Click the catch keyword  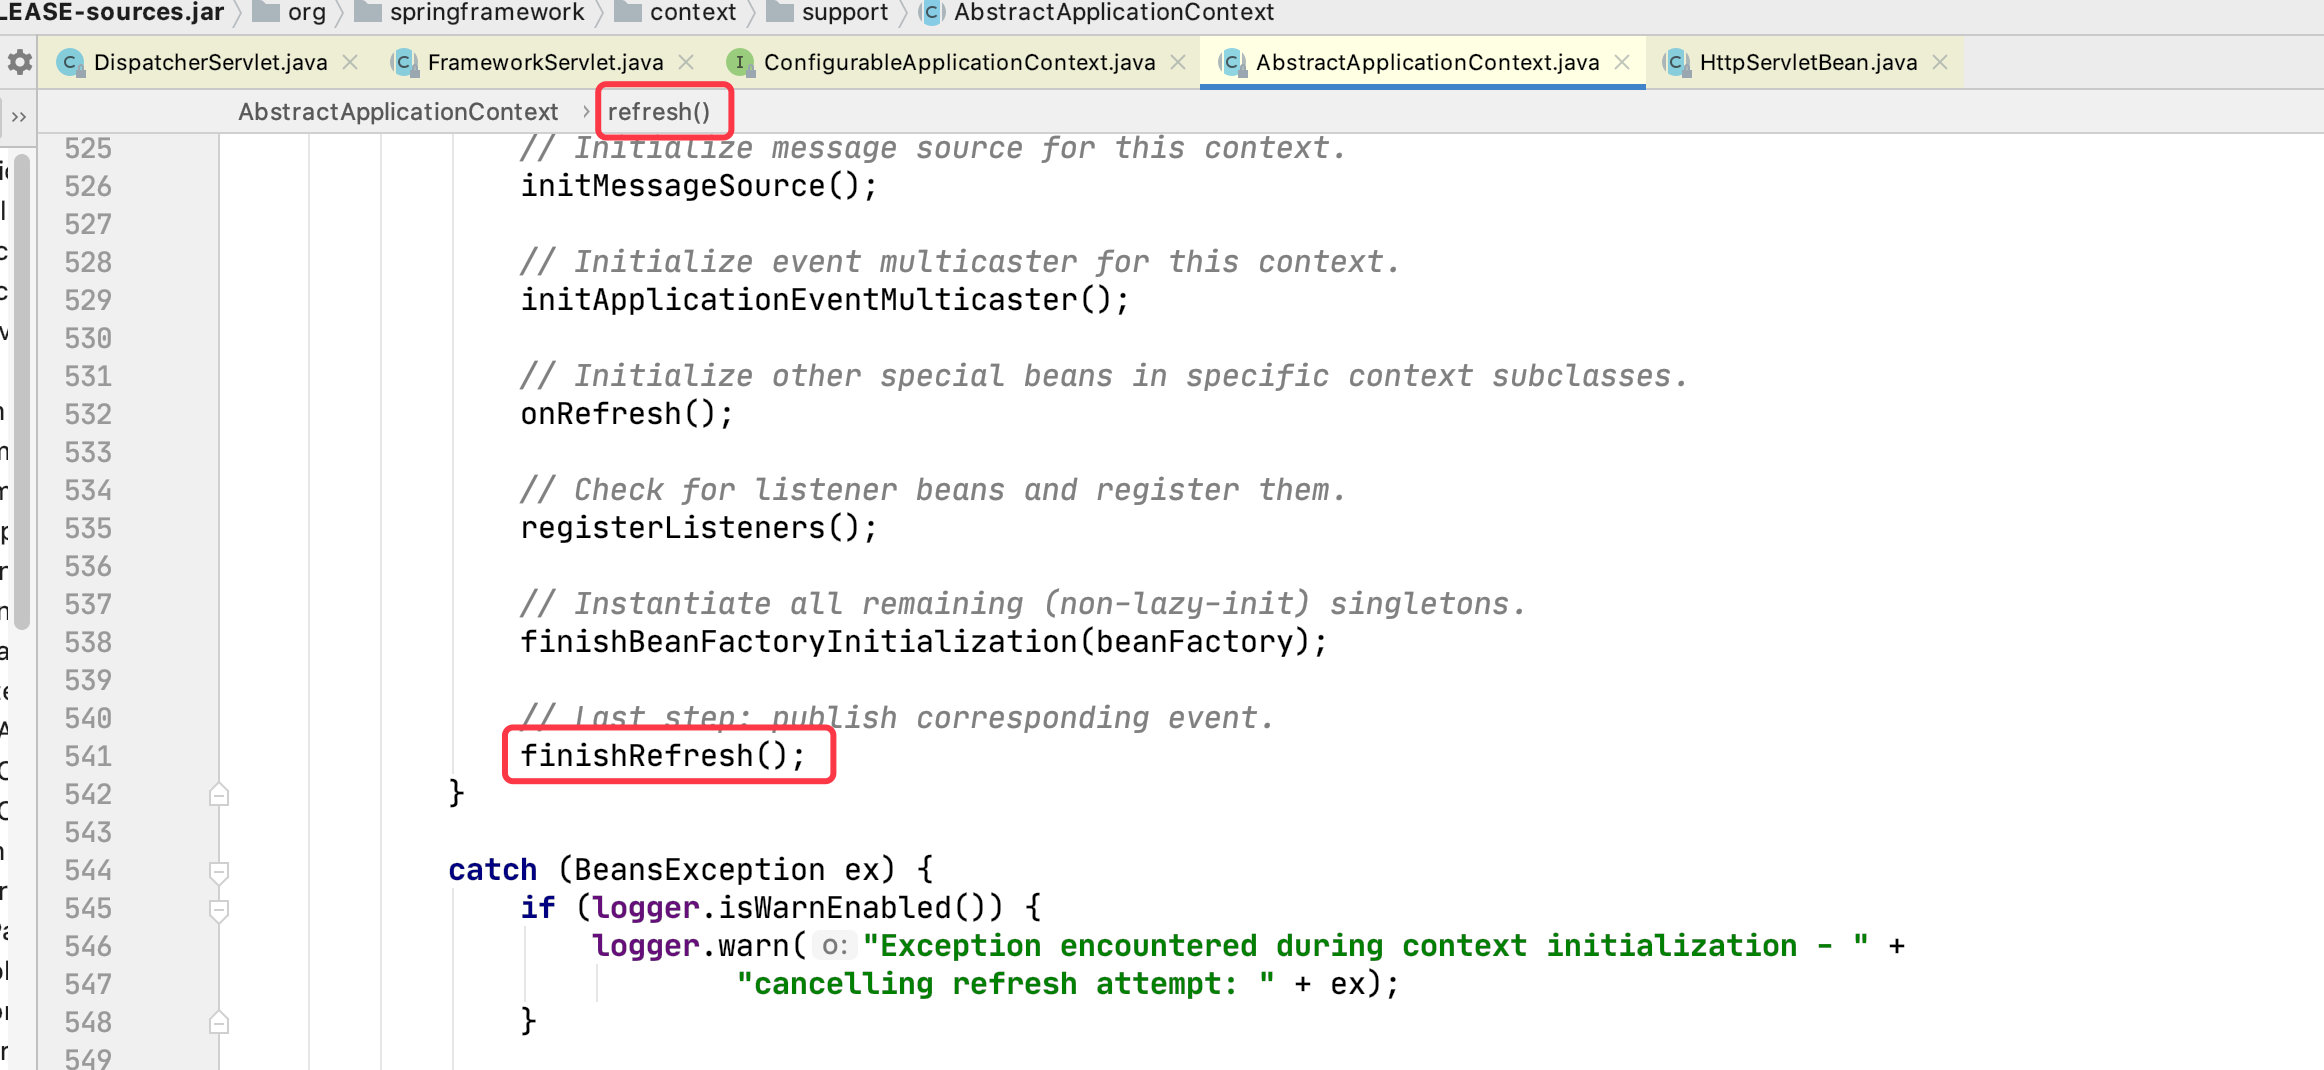pyautogui.click(x=492, y=870)
